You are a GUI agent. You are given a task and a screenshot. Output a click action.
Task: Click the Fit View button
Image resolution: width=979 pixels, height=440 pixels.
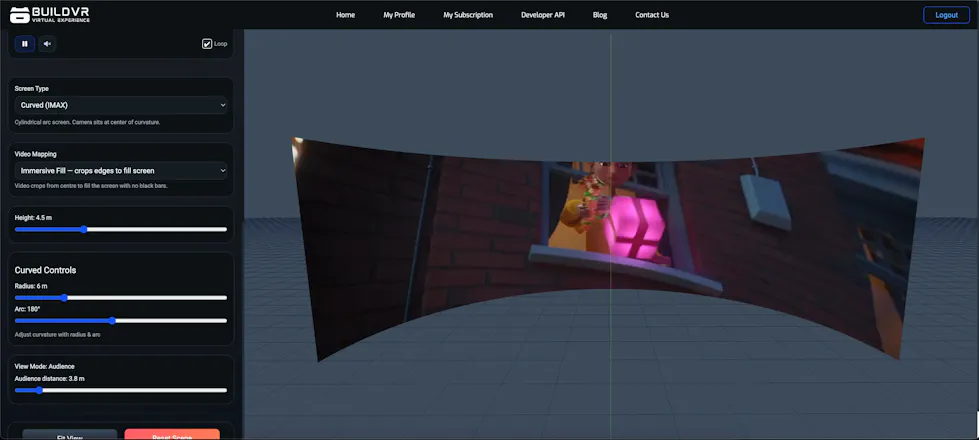point(70,434)
